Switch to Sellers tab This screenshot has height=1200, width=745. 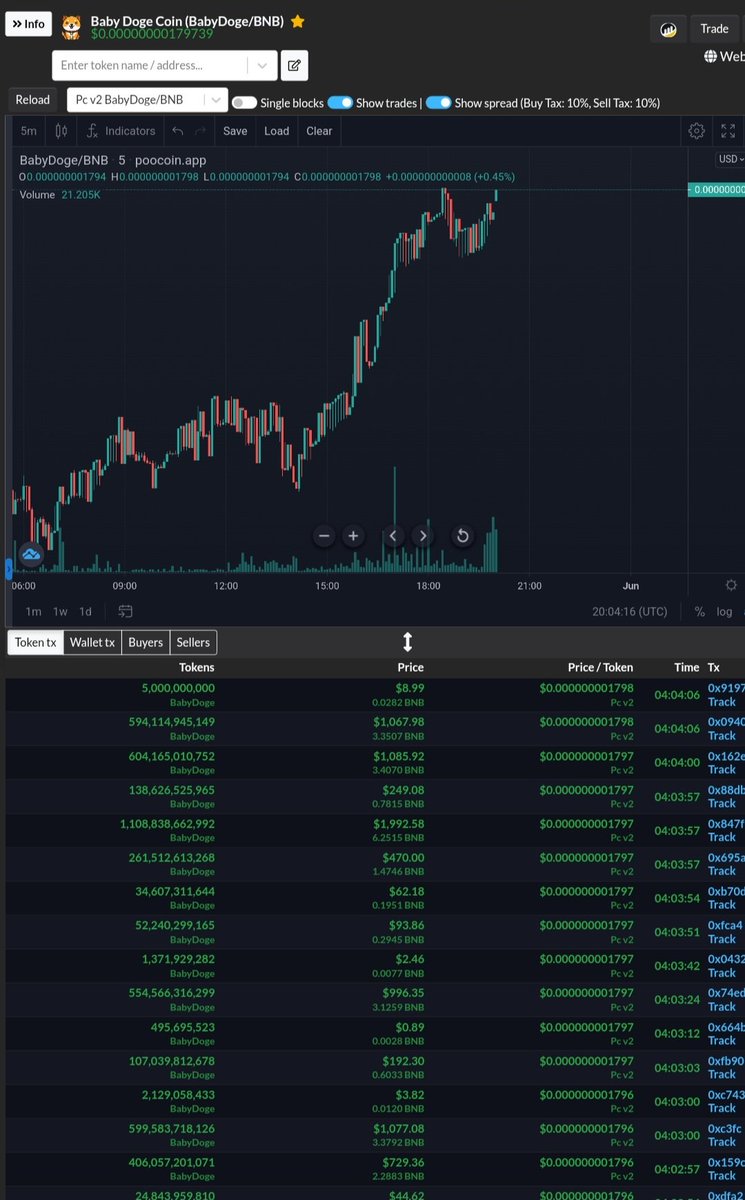pos(193,642)
